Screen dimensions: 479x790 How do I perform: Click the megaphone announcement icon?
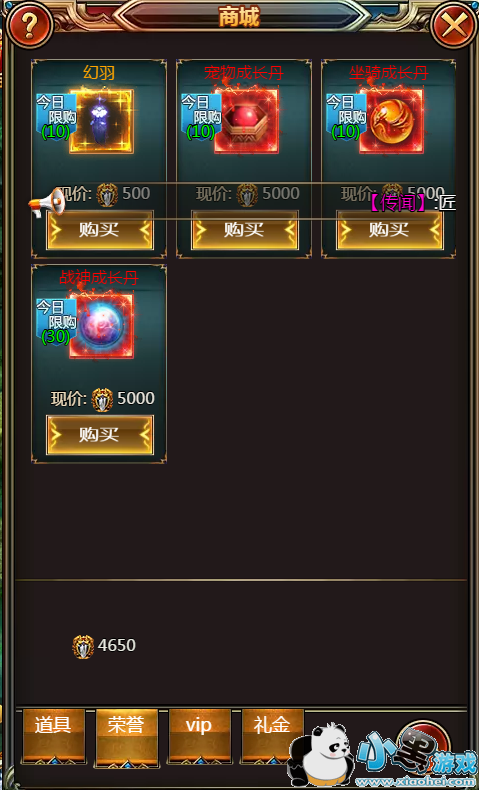point(46,204)
